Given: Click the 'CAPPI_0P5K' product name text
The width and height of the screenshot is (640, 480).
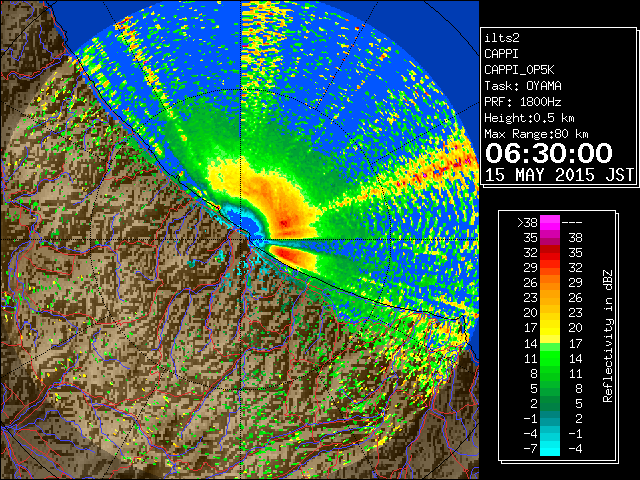Looking at the screenshot, I should [519, 70].
